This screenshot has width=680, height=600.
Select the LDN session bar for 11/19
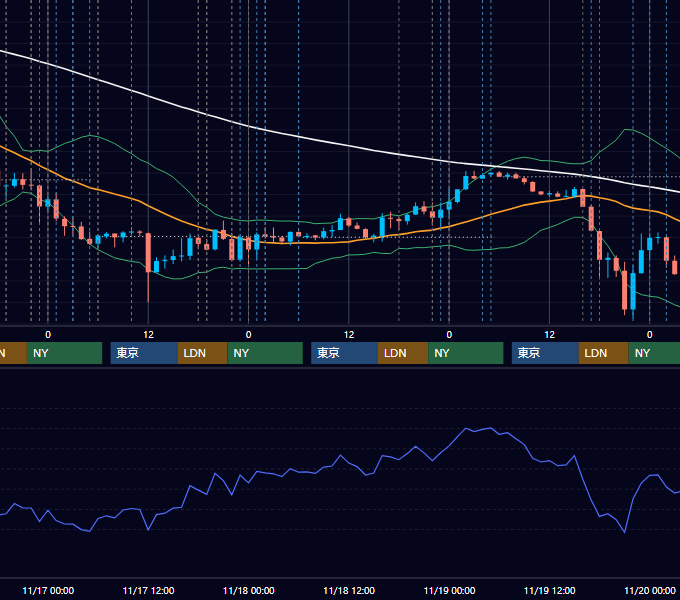604,353
